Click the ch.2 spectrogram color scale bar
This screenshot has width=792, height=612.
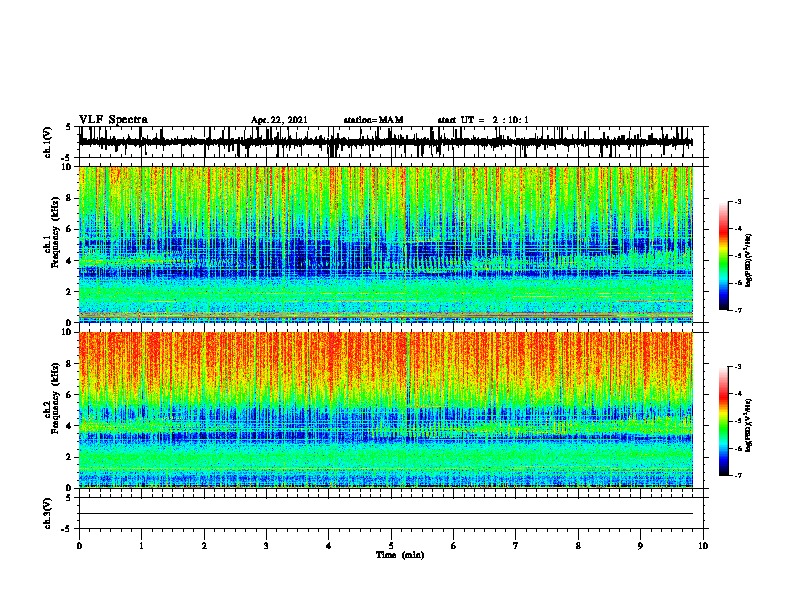[x=723, y=421]
